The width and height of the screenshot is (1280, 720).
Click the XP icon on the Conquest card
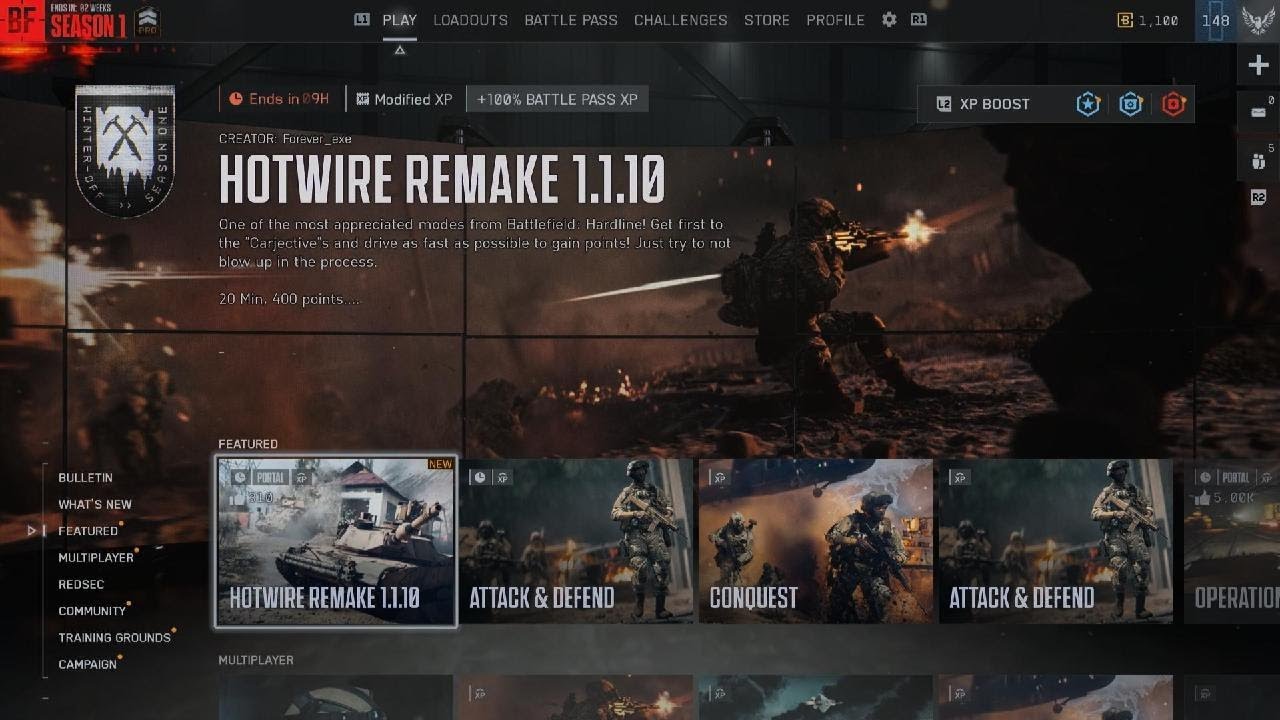click(719, 478)
